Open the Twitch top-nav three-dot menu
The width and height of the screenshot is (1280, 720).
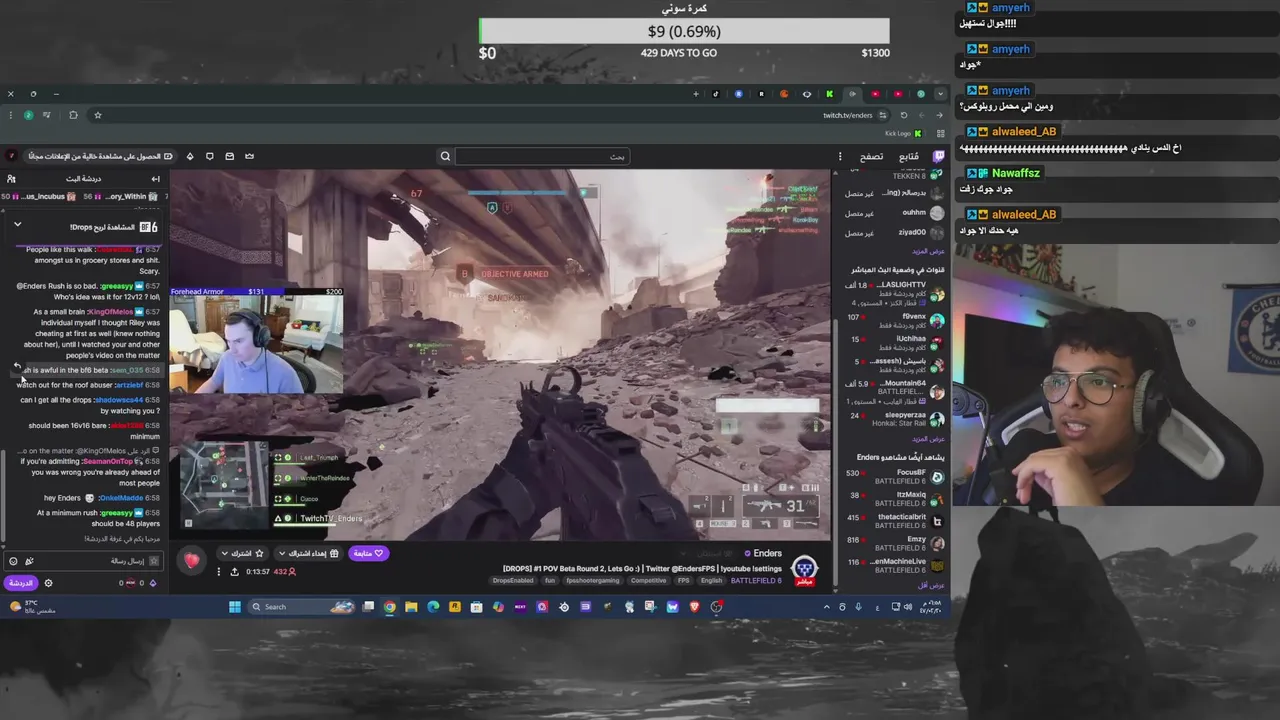pos(840,156)
